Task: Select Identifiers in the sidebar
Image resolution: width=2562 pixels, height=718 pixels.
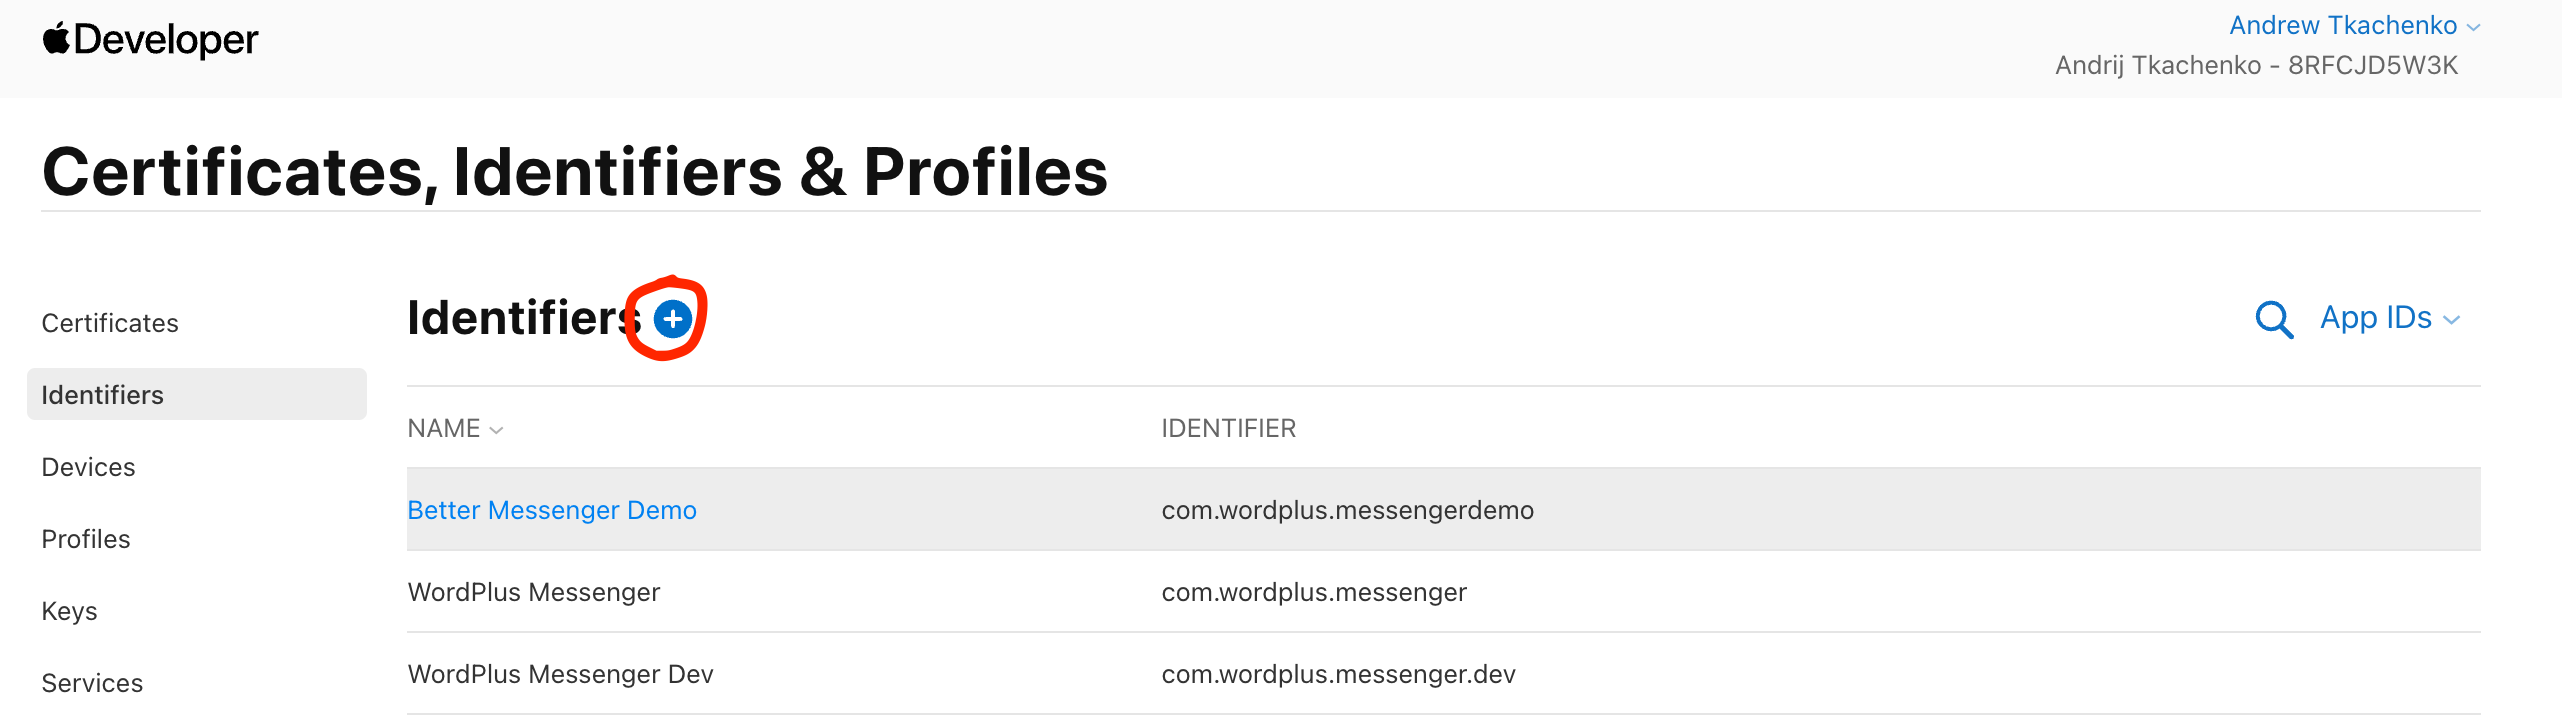Action: [x=102, y=395]
